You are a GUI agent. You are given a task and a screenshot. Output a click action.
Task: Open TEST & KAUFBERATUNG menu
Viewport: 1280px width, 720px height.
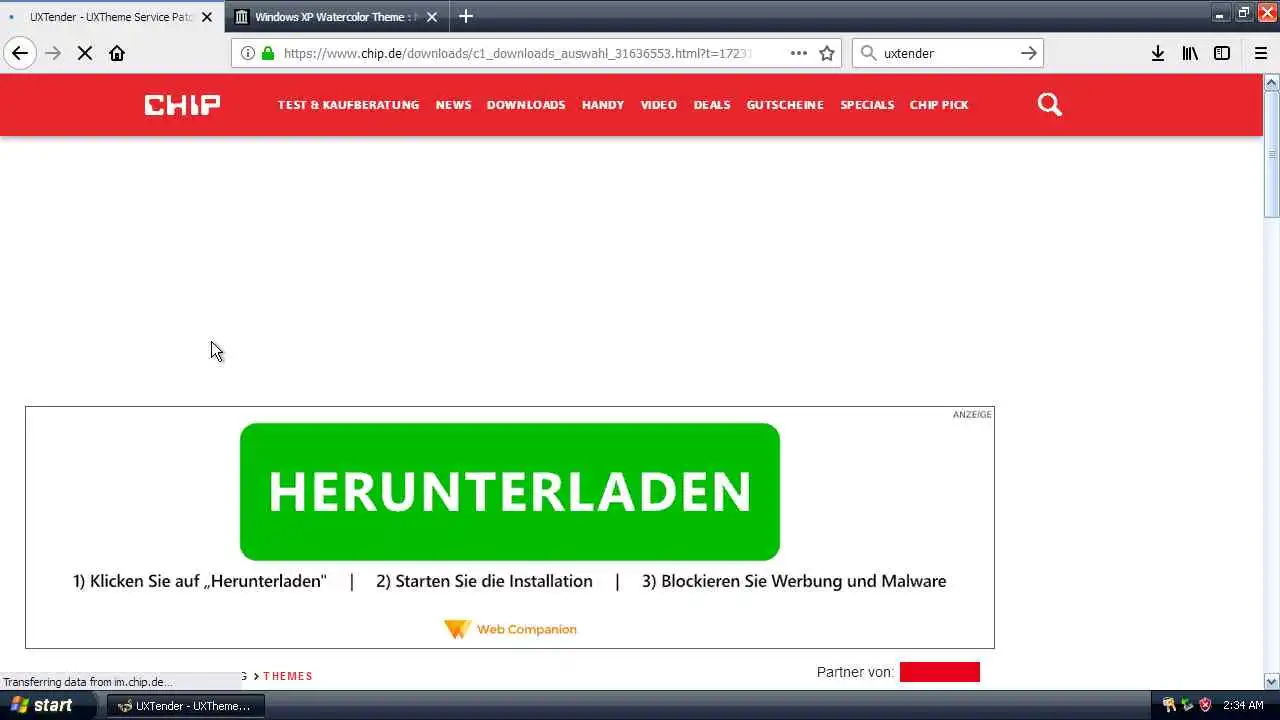348,105
